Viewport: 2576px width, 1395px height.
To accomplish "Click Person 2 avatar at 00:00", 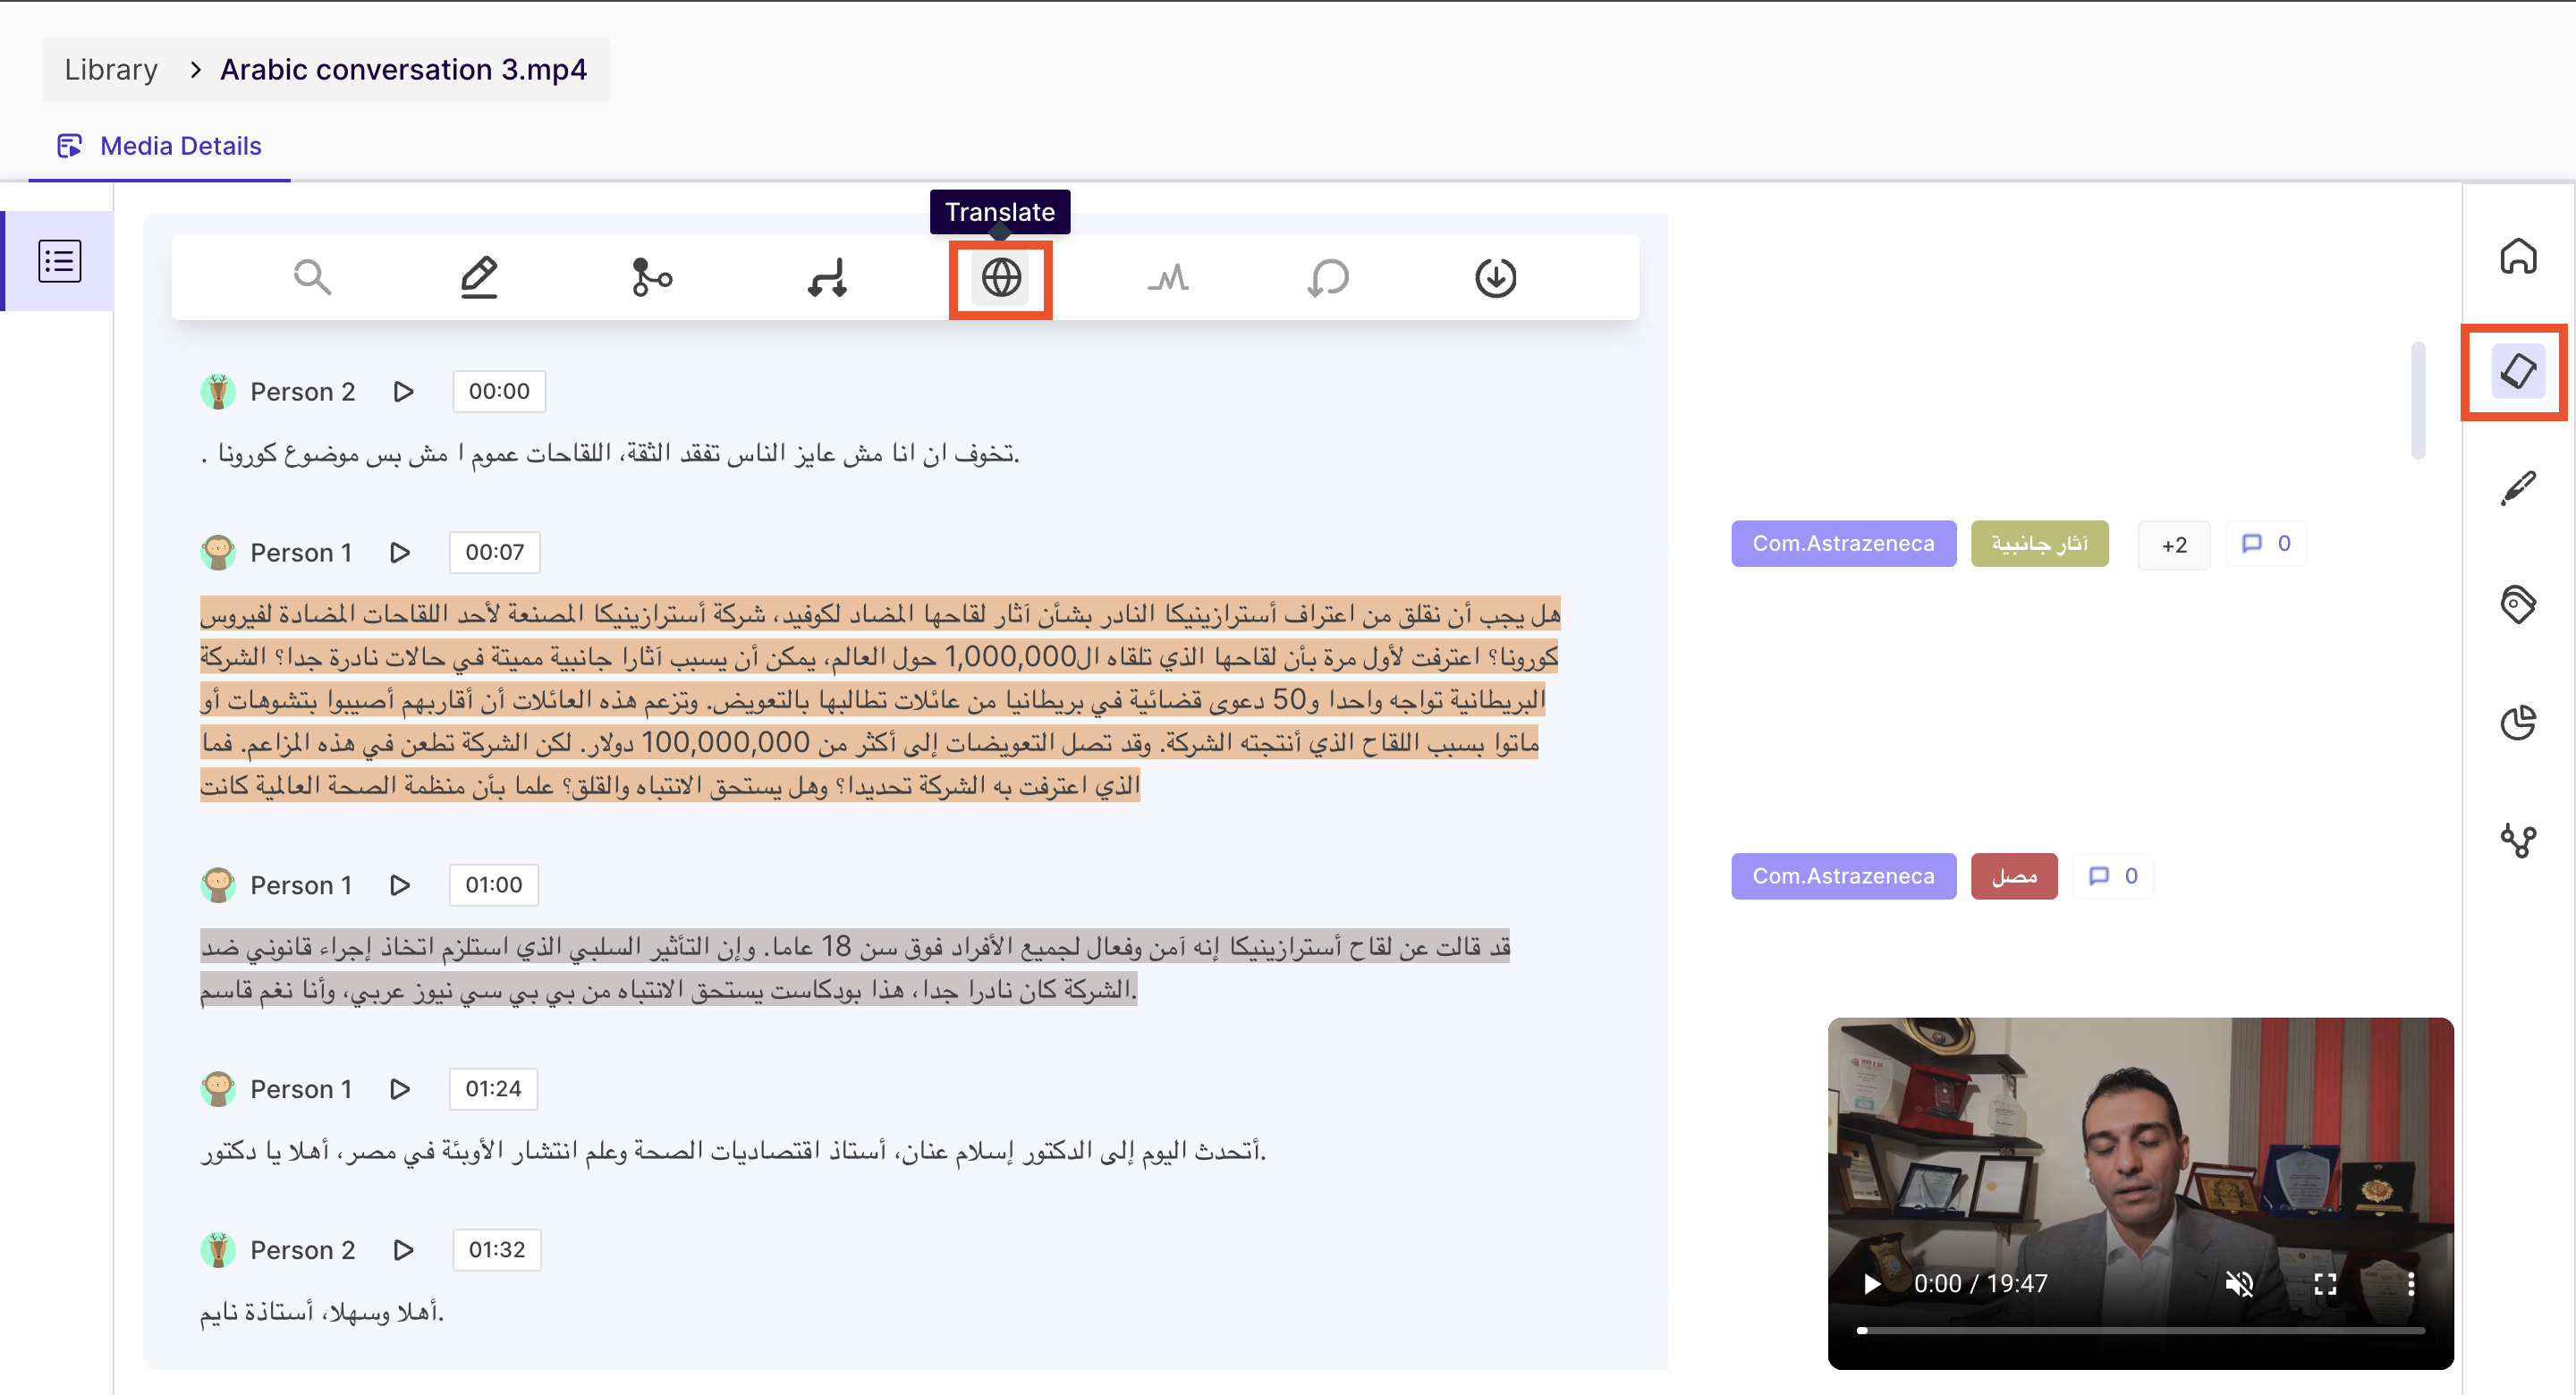I will (x=218, y=392).
